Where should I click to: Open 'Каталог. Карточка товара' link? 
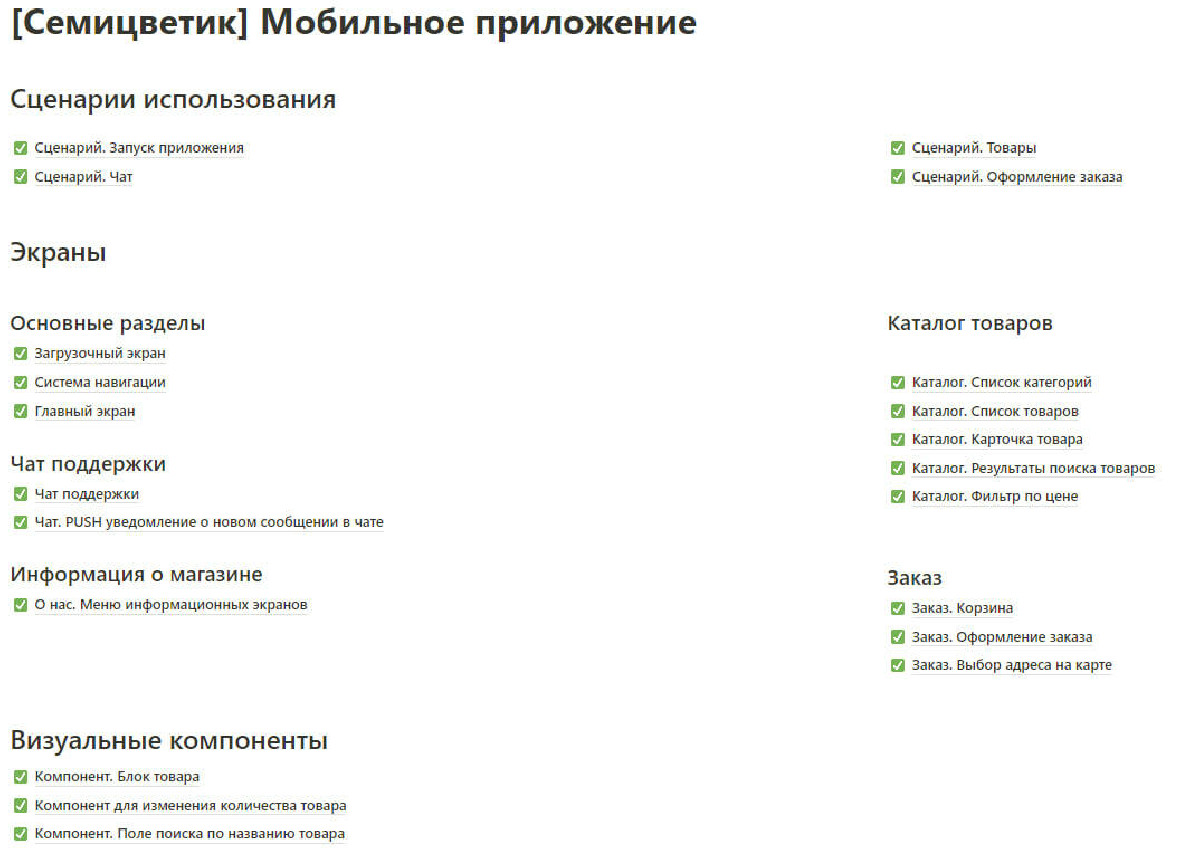click(x=997, y=439)
